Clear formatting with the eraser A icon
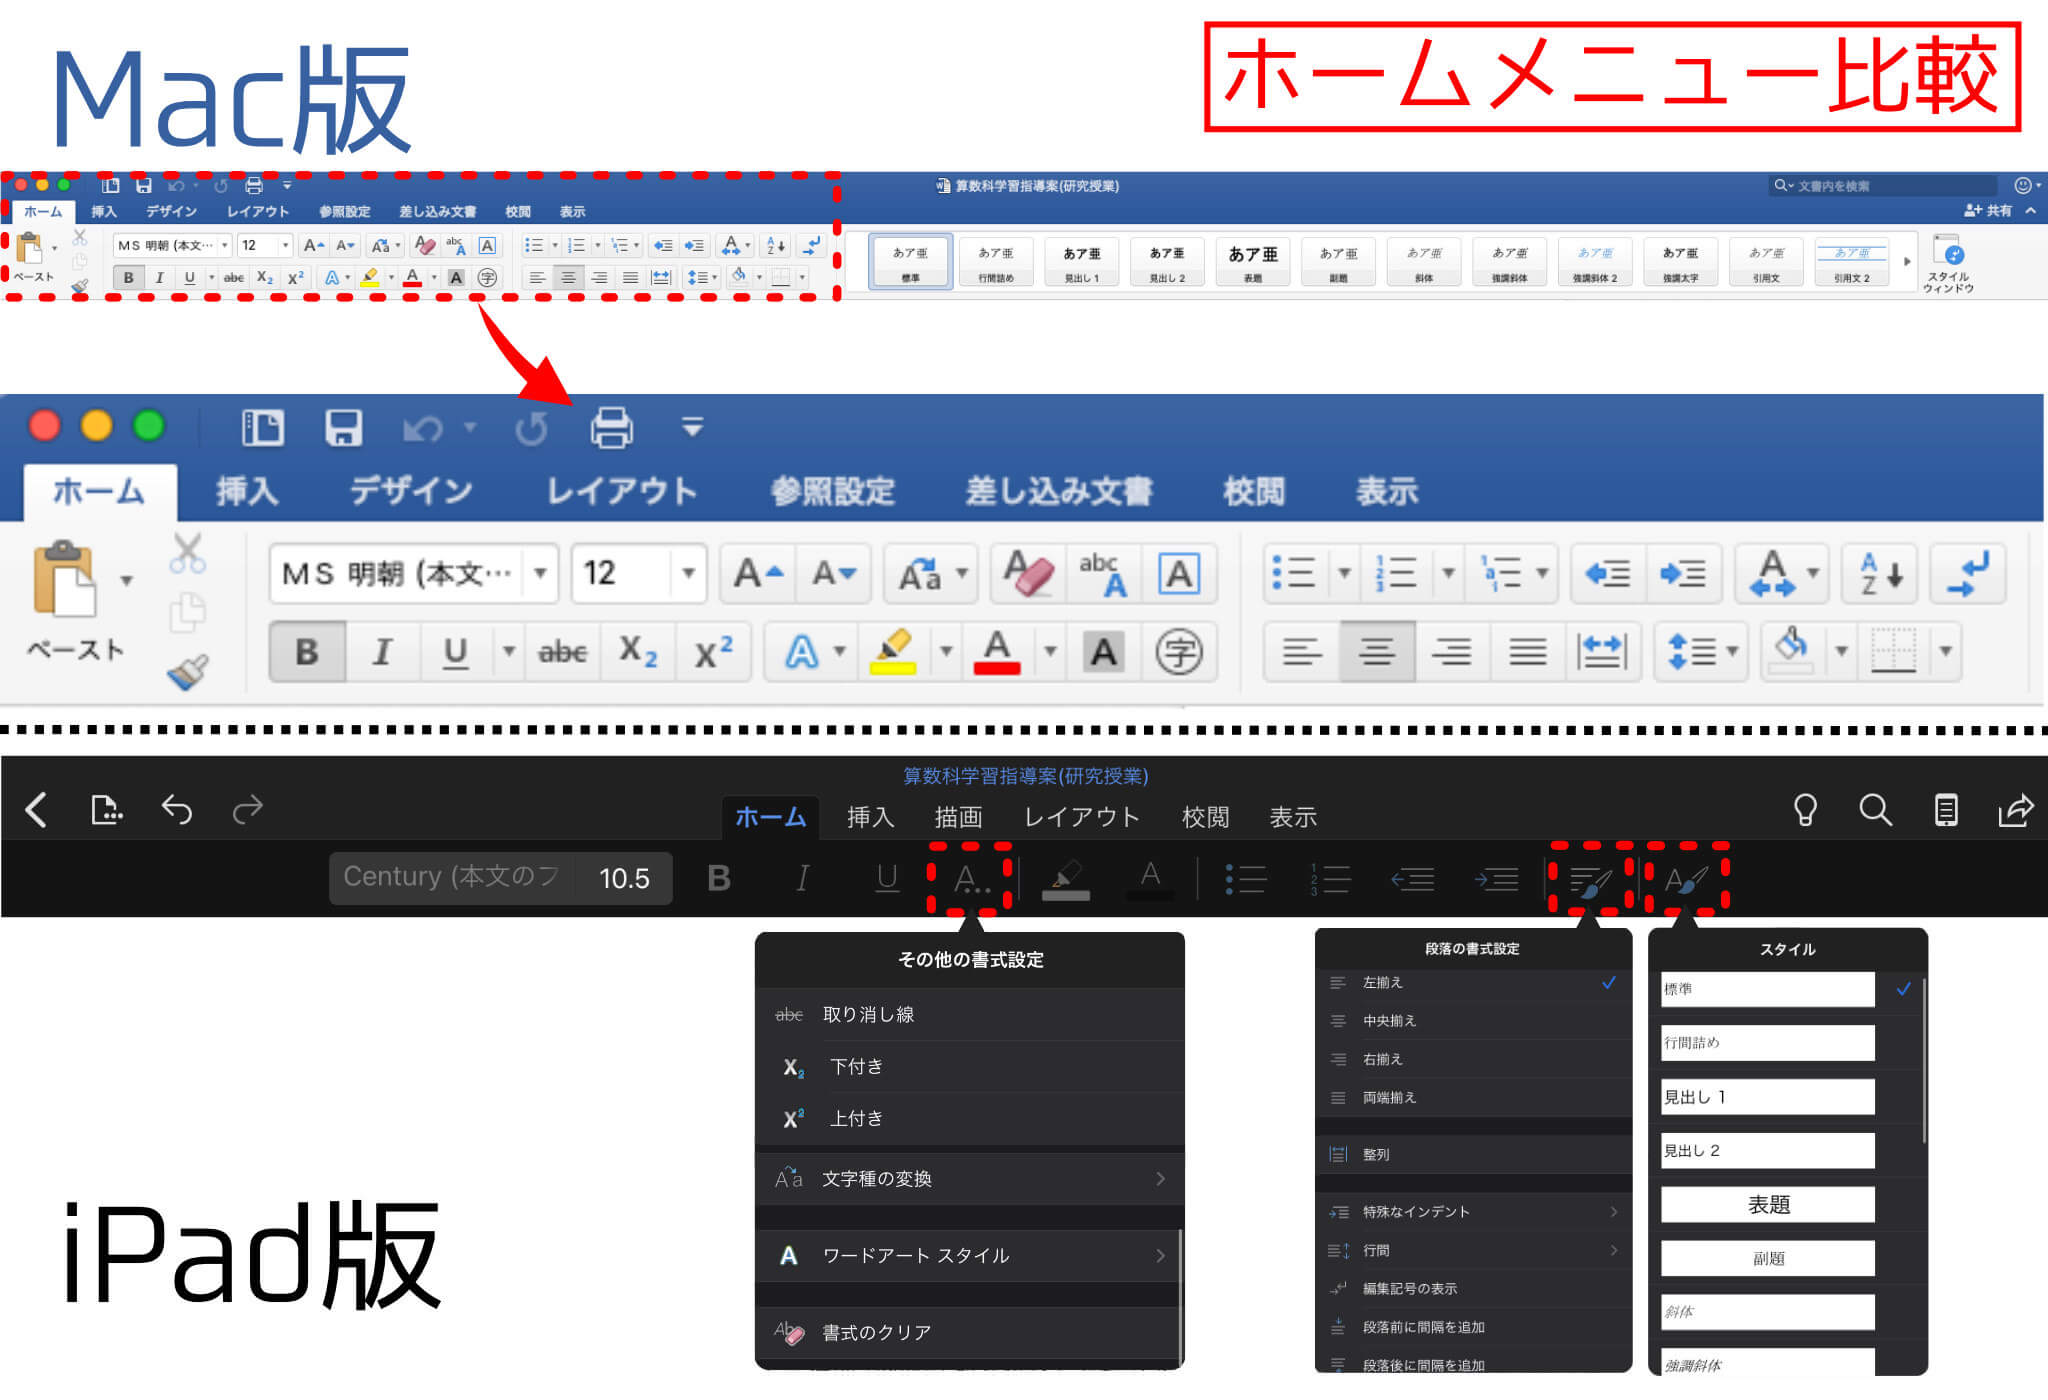The width and height of the screenshot is (2048, 1400). [1029, 574]
